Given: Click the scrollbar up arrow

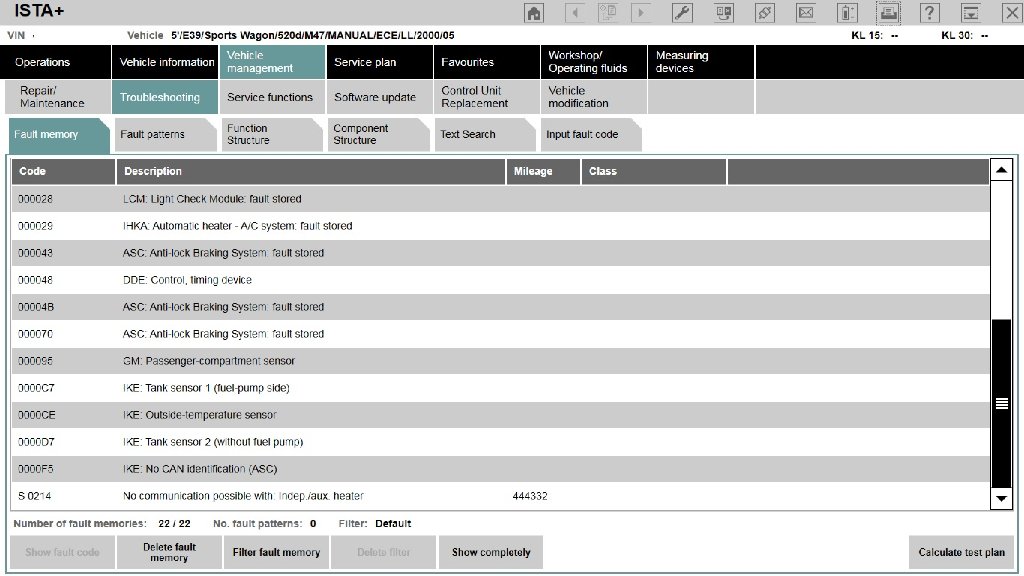Looking at the screenshot, I should tap(1001, 170).
